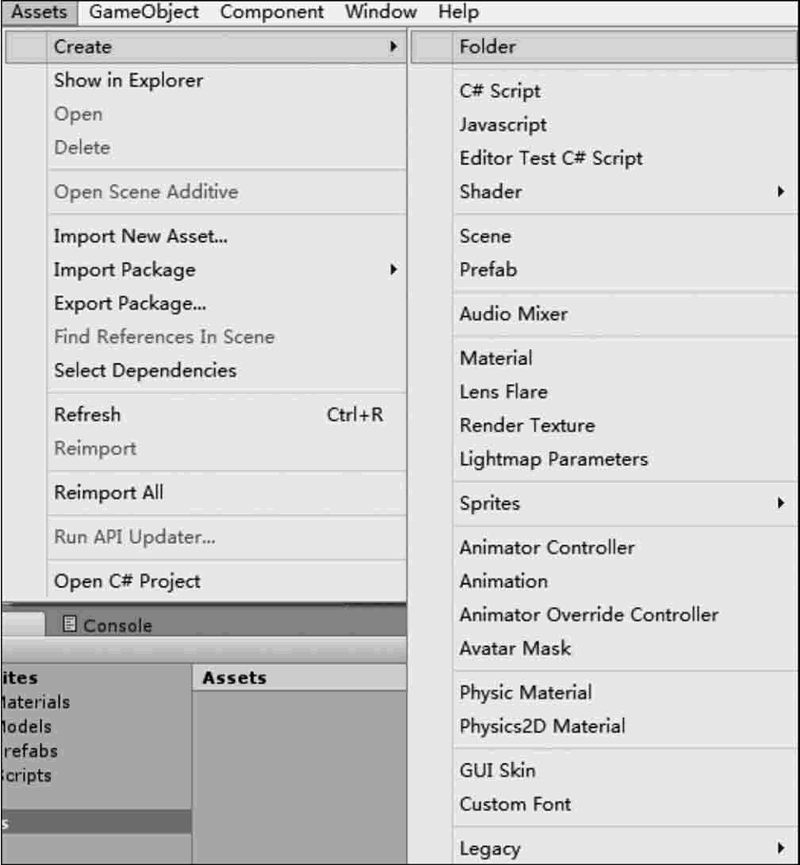Image resolution: width=800 pixels, height=865 pixels.
Task: Create a new Animator Controller
Action: coord(547,548)
